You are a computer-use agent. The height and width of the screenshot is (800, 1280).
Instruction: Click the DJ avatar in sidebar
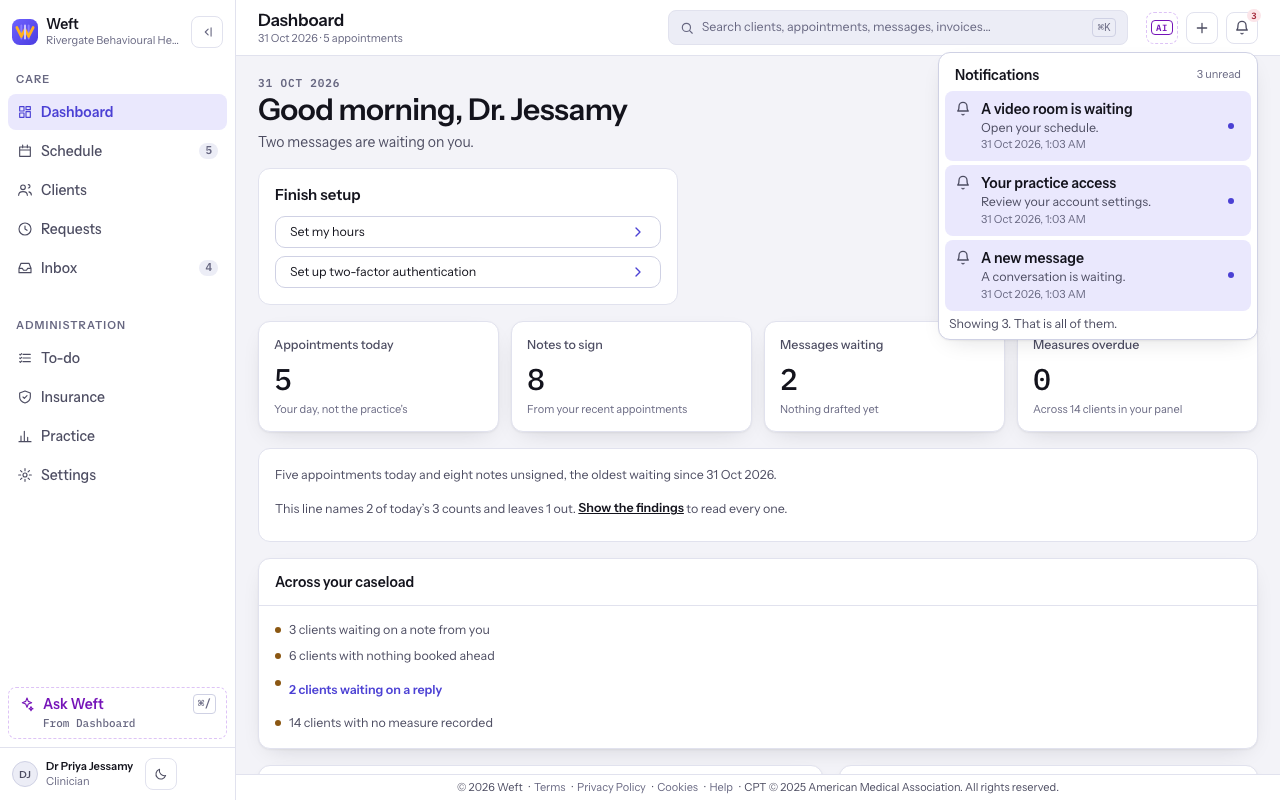[x=25, y=774]
